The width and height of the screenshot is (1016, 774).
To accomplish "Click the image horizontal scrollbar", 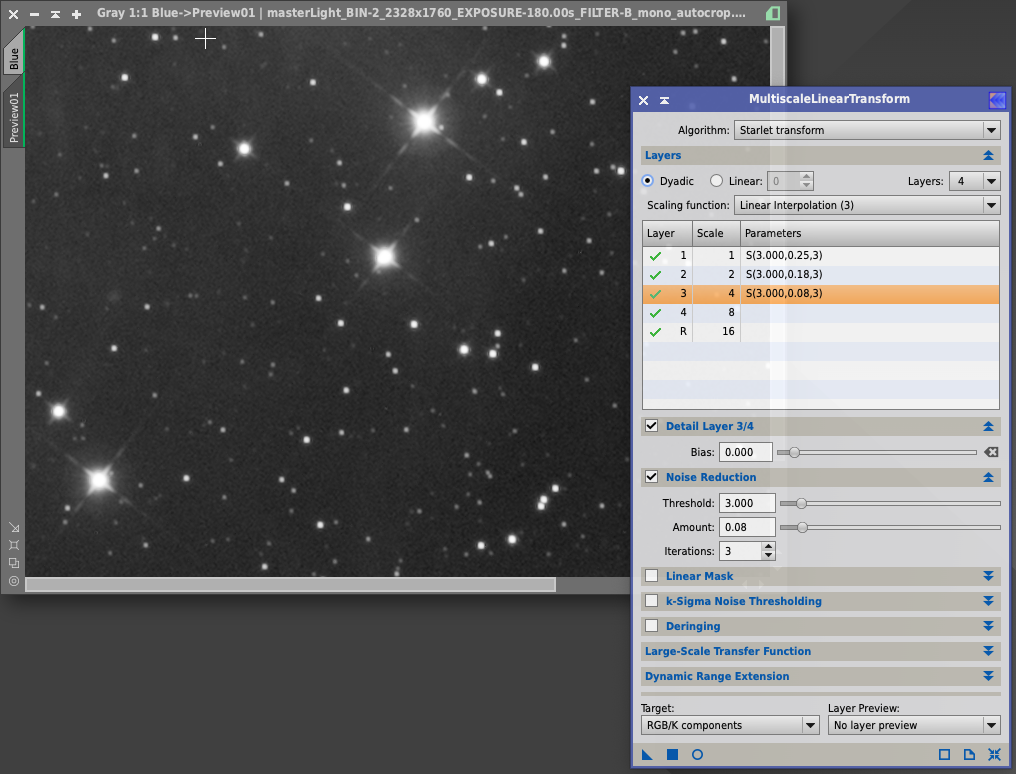I will click(x=290, y=584).
